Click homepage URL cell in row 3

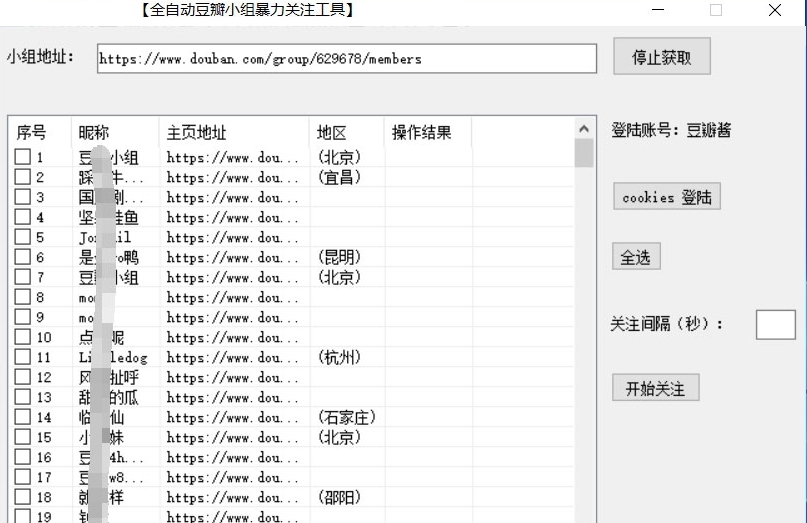[233, 198]
